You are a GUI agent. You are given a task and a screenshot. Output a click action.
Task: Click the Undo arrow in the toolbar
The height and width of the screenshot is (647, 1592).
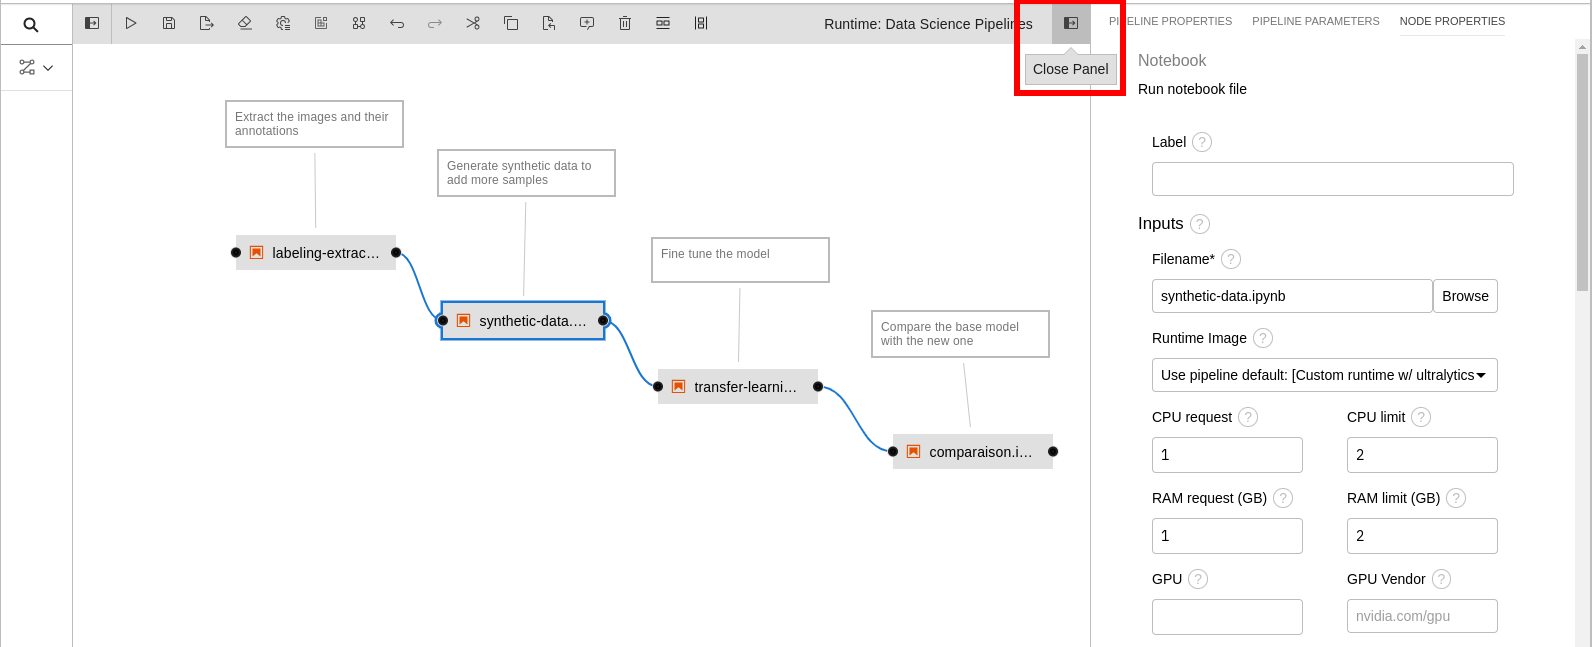click(x=397, y=23)
